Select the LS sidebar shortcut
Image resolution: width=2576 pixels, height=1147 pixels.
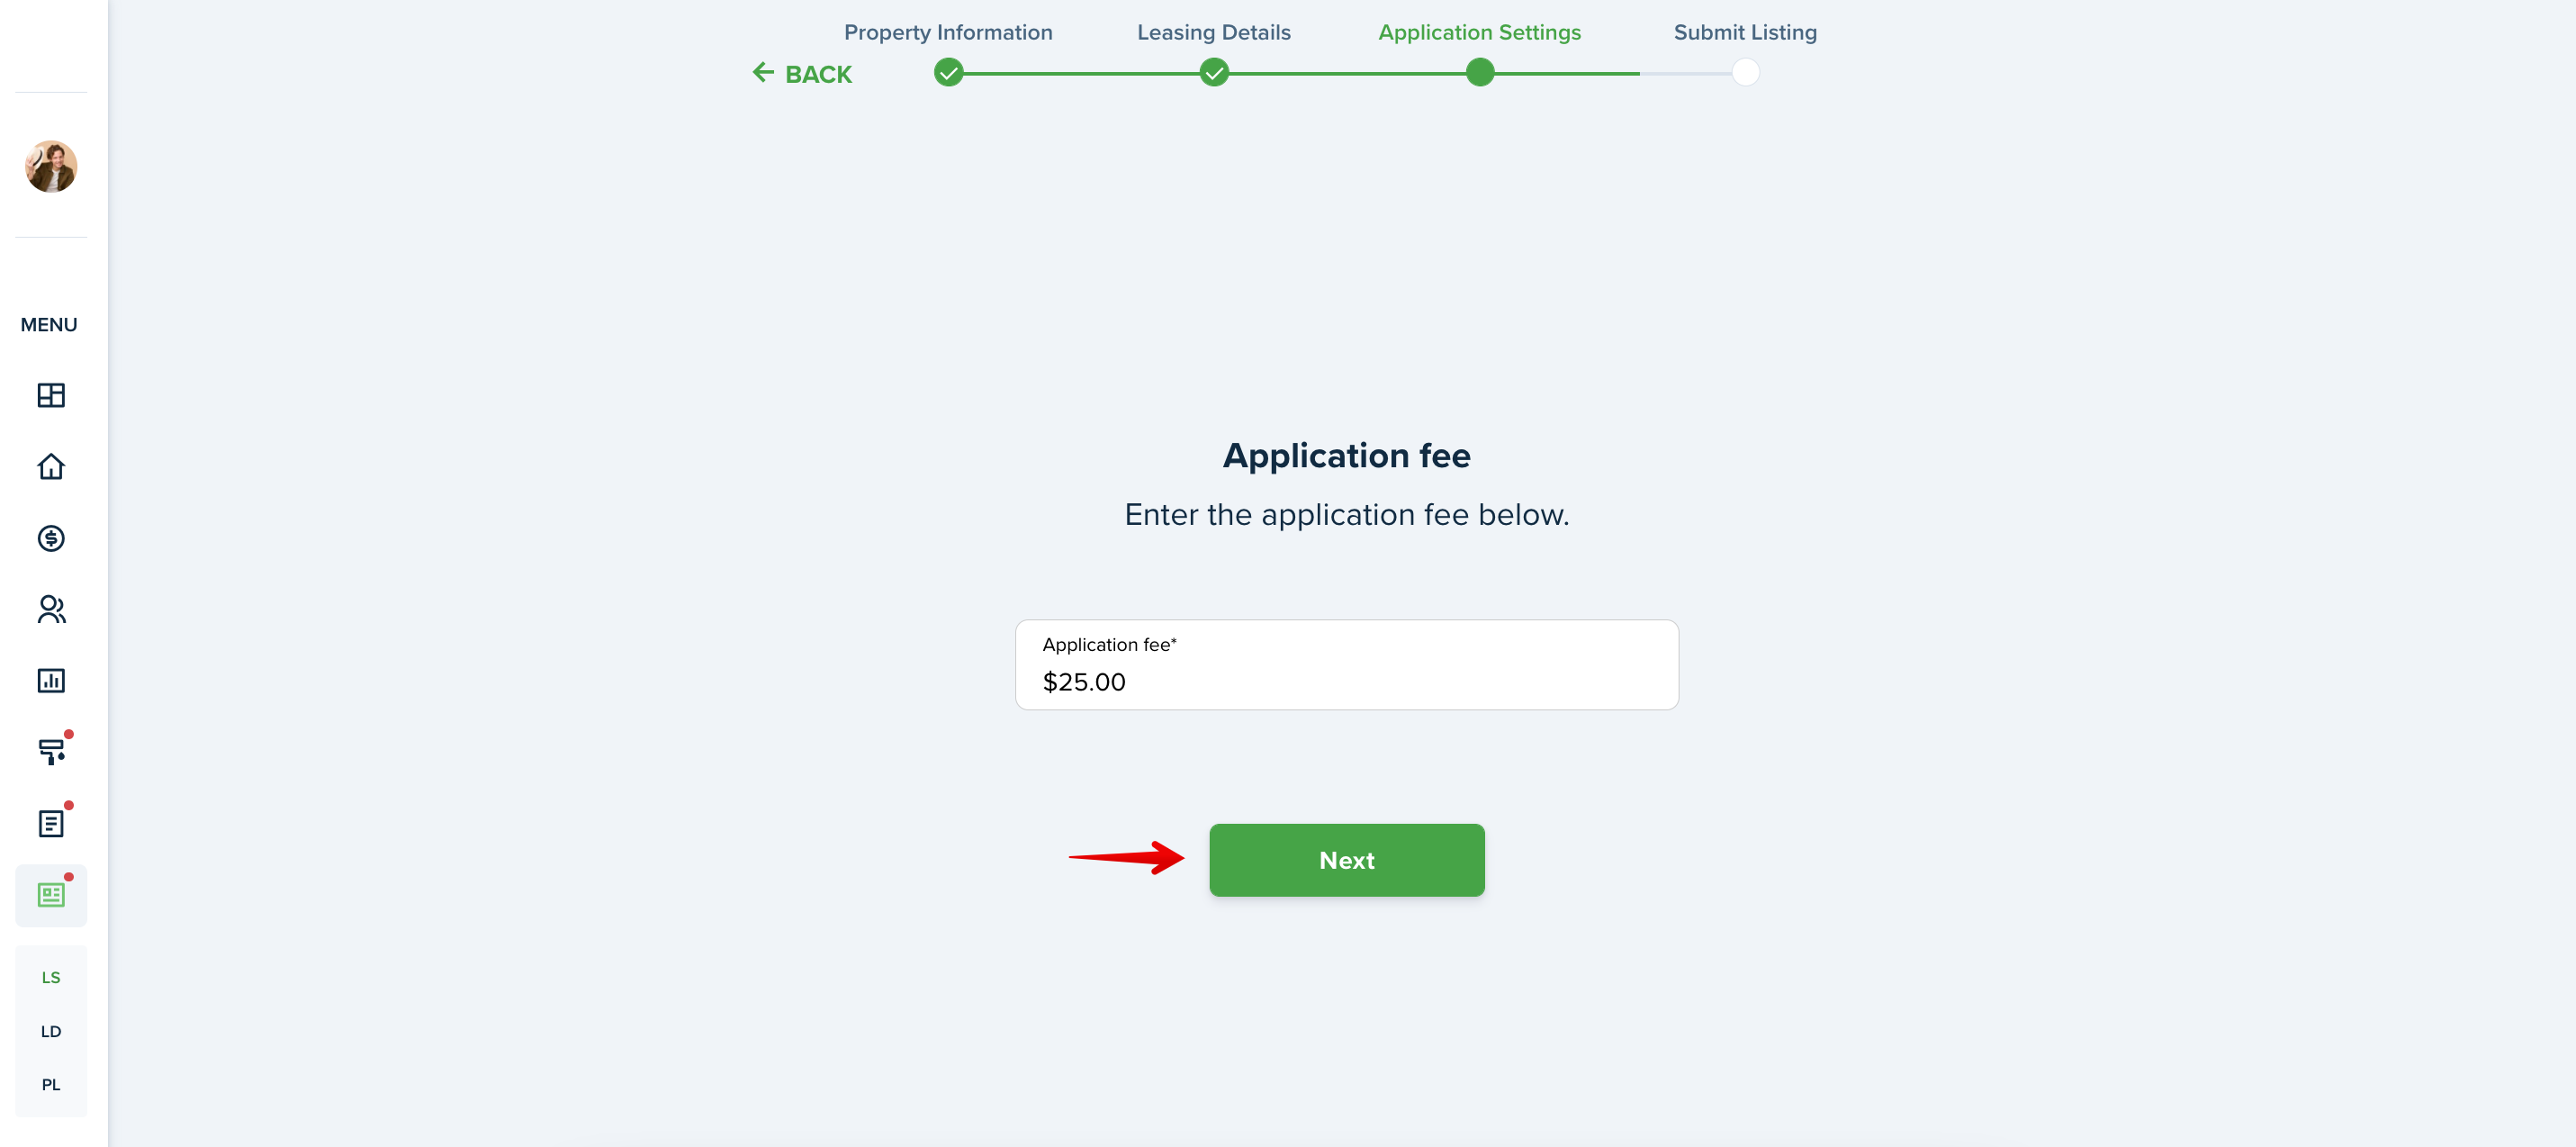tap(51, 977)
